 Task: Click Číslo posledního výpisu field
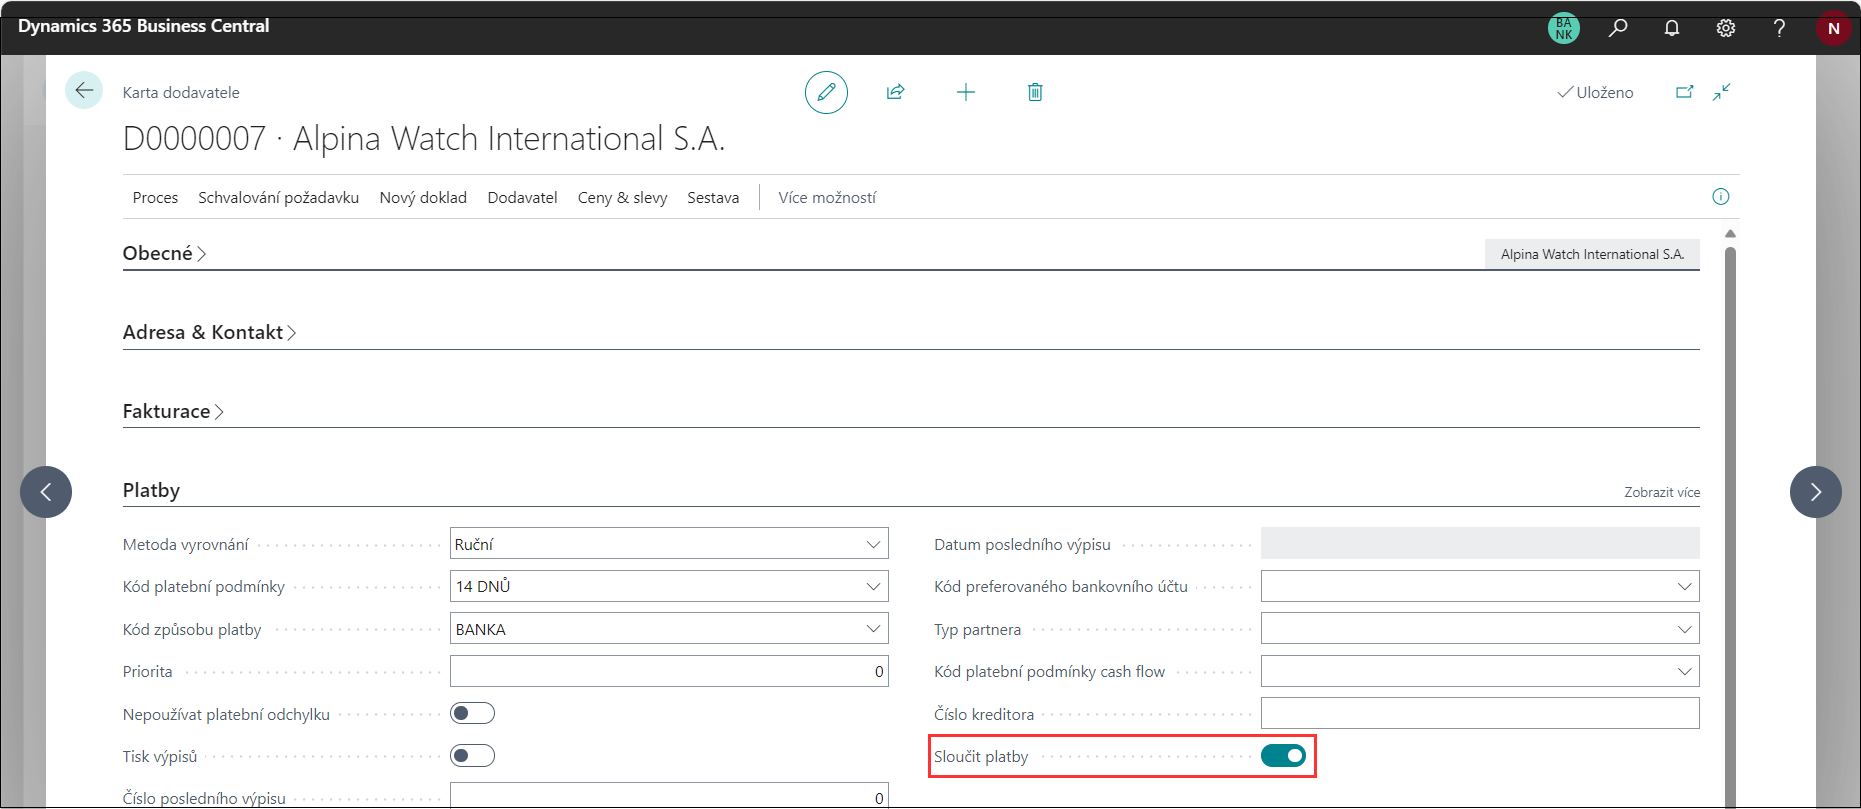click(x=669, y=796)
